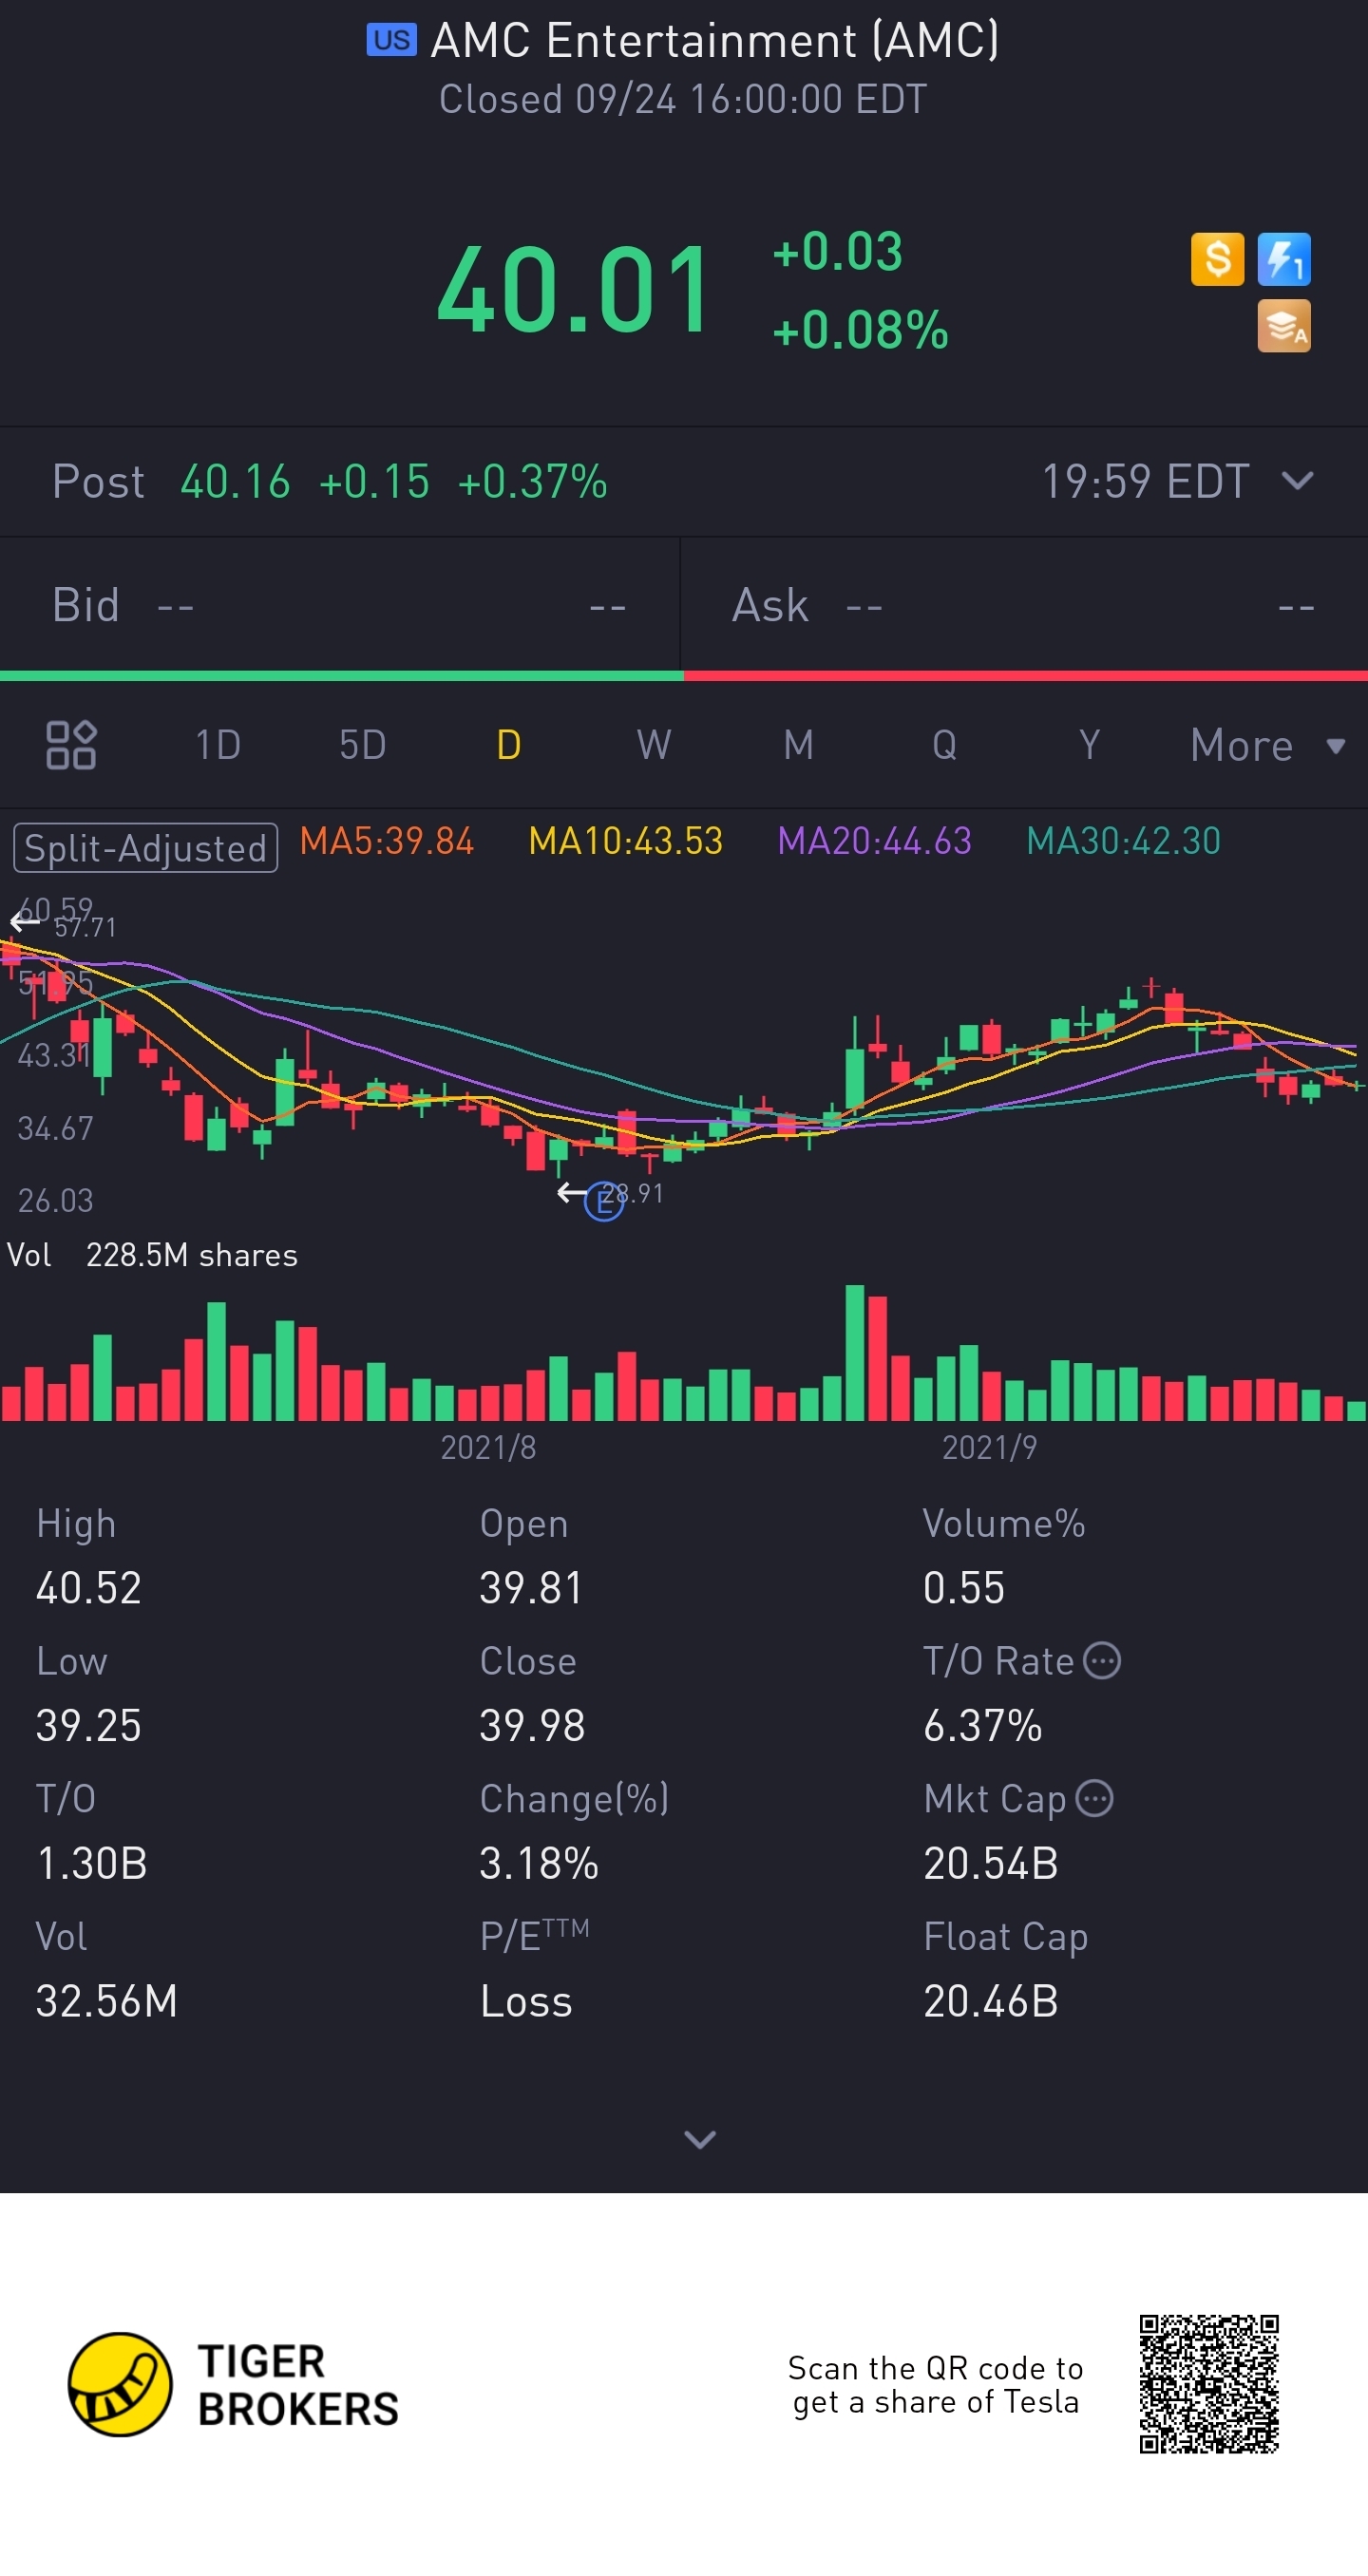The image size is (1368, 2576).
Task: Select the Q quarterly chart tab
Action: [x=944, y=745]
